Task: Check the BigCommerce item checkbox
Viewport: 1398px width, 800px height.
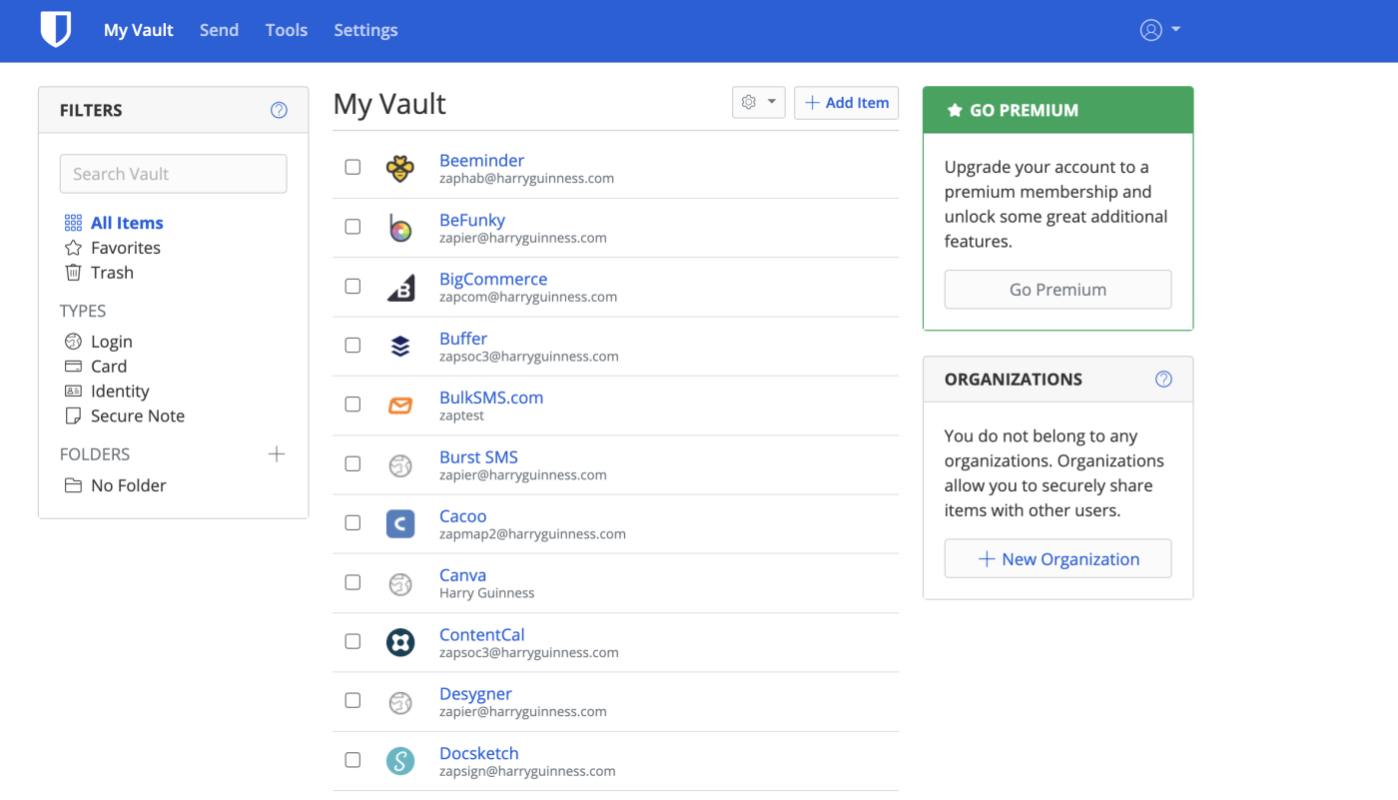Action: pyautogui.click(x=353, y=286)
